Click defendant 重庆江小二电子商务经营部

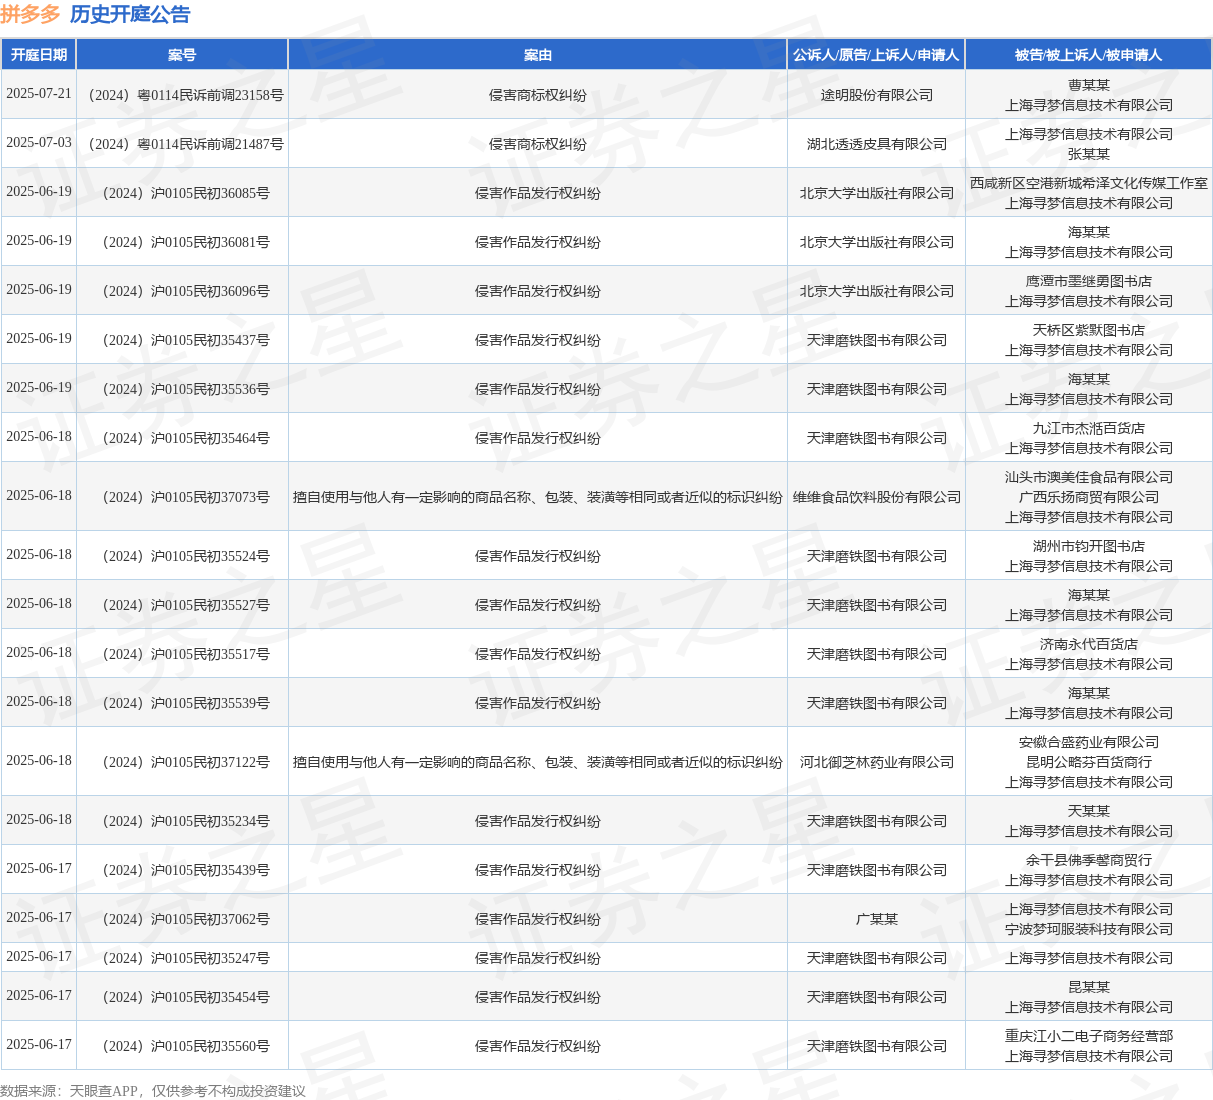[1089, 1036]
